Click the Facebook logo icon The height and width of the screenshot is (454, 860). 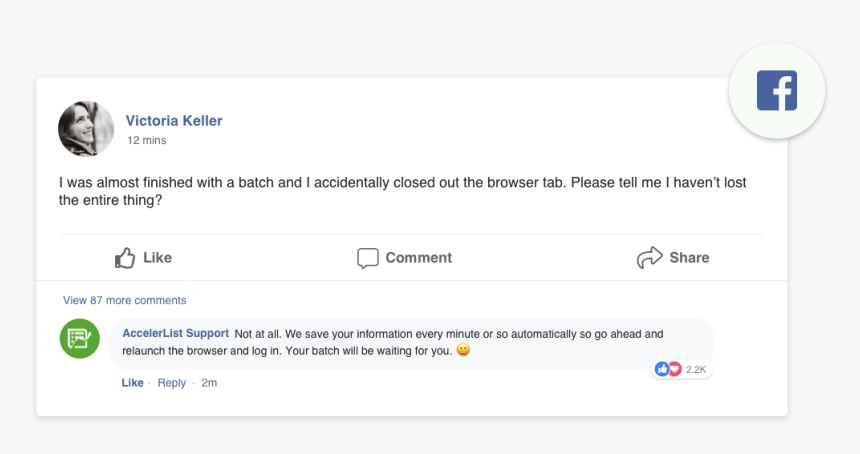tap(777, 90)
